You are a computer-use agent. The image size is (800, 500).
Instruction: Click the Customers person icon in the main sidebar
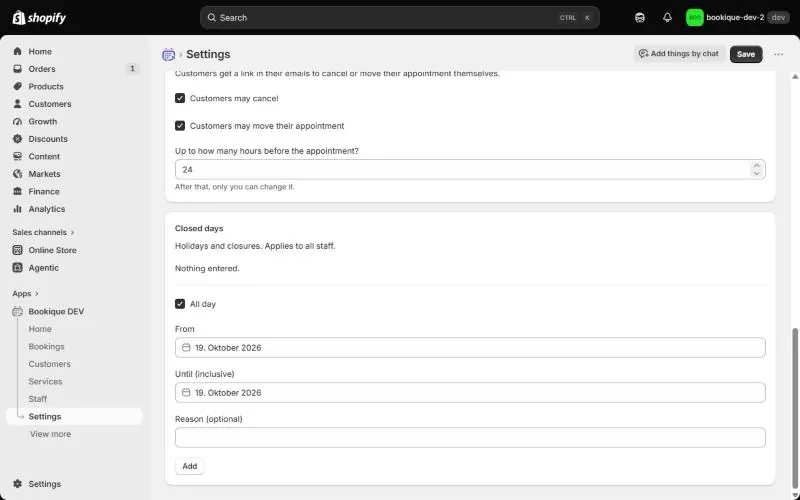coord(18,104)
